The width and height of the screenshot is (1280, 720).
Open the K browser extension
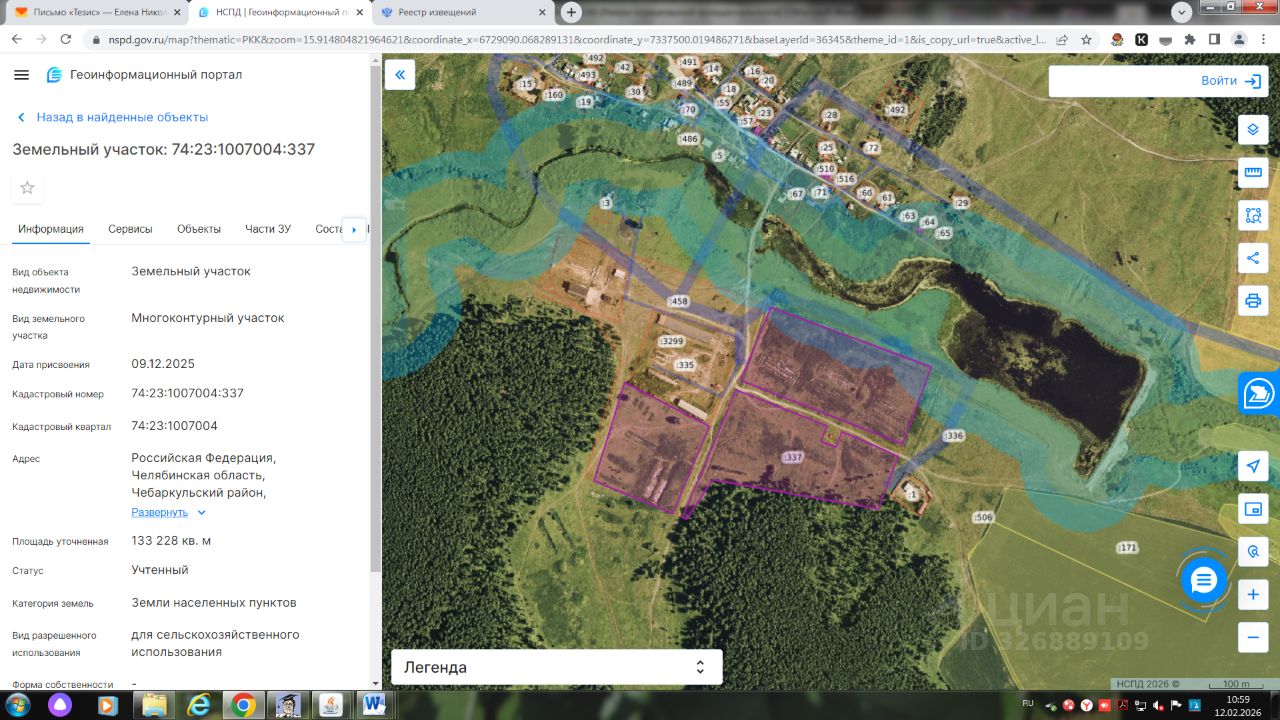pos(1141,40)
